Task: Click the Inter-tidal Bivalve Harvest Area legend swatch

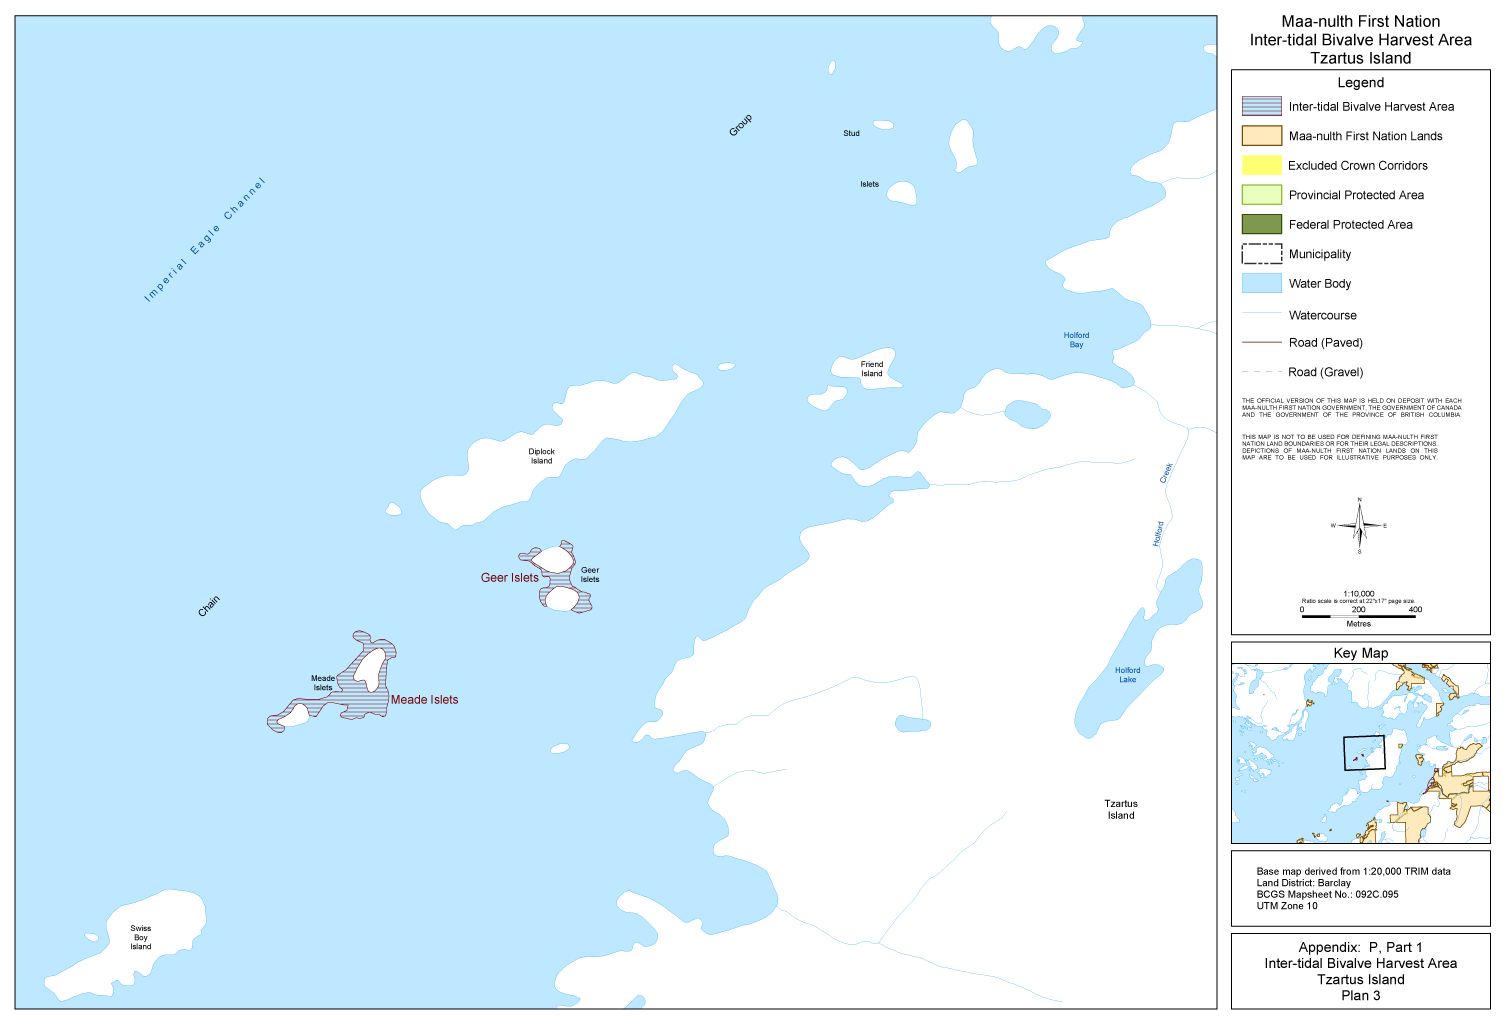Action: click(1261, 106)
